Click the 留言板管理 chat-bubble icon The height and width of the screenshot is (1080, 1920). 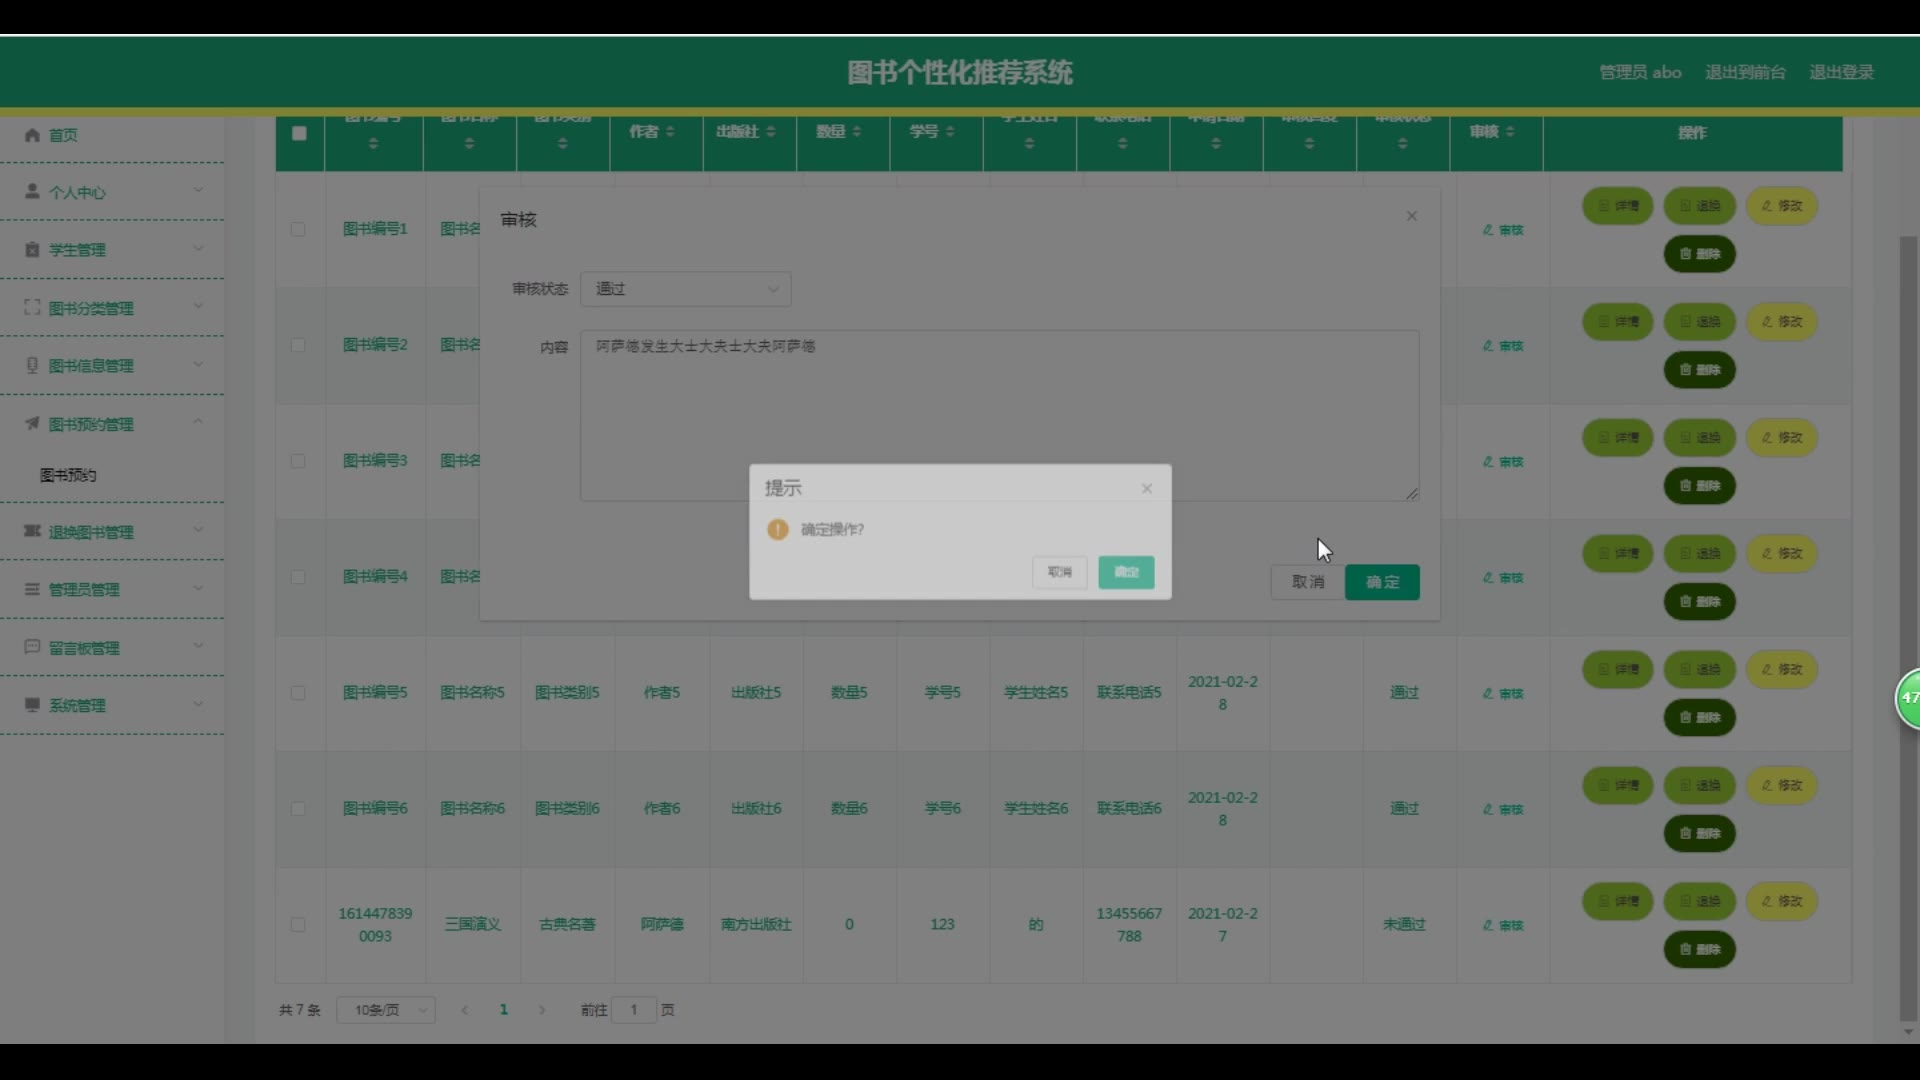32,647
